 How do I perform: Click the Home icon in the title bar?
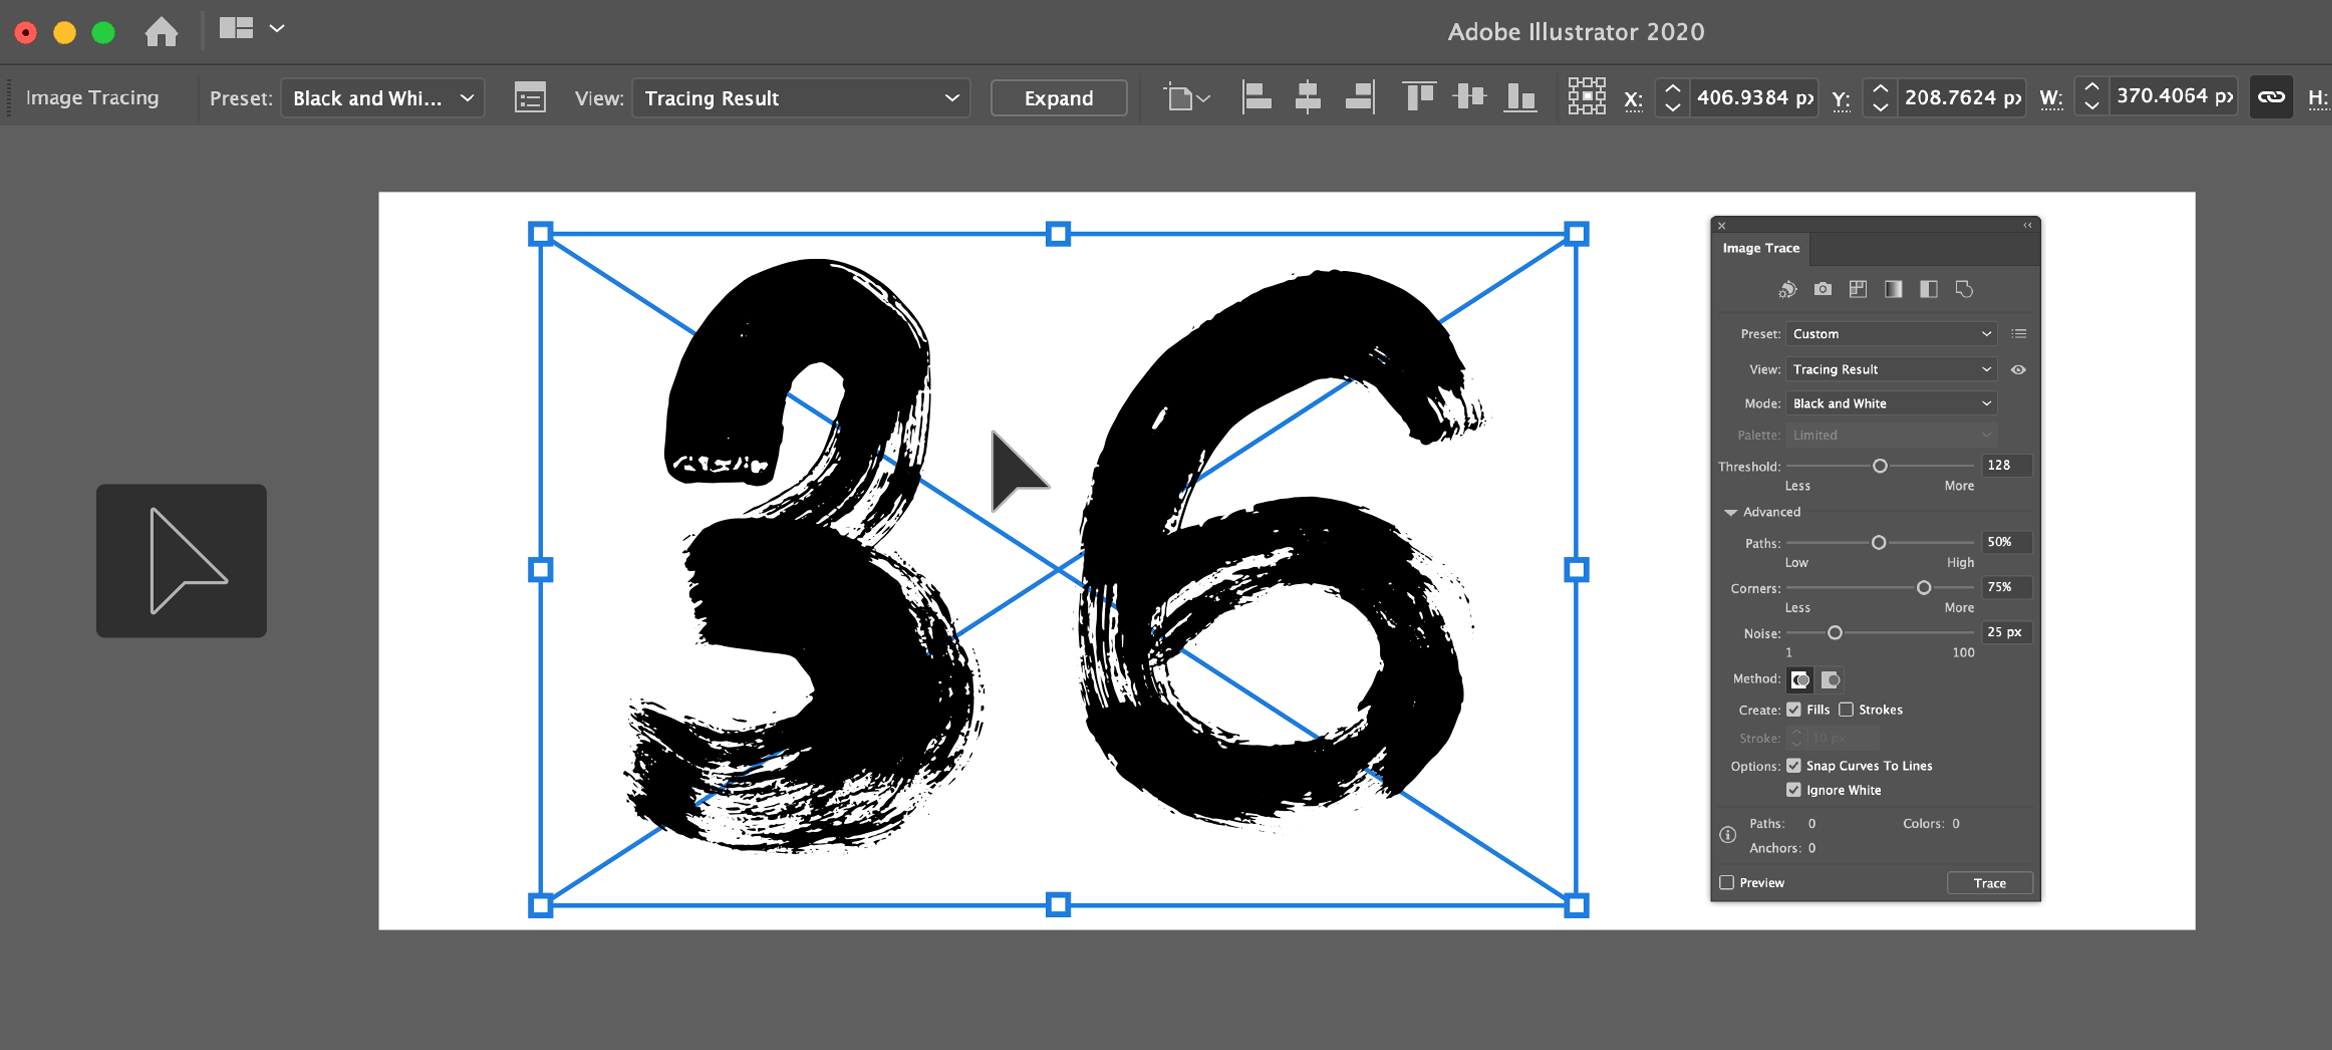(x=161, y=32)
